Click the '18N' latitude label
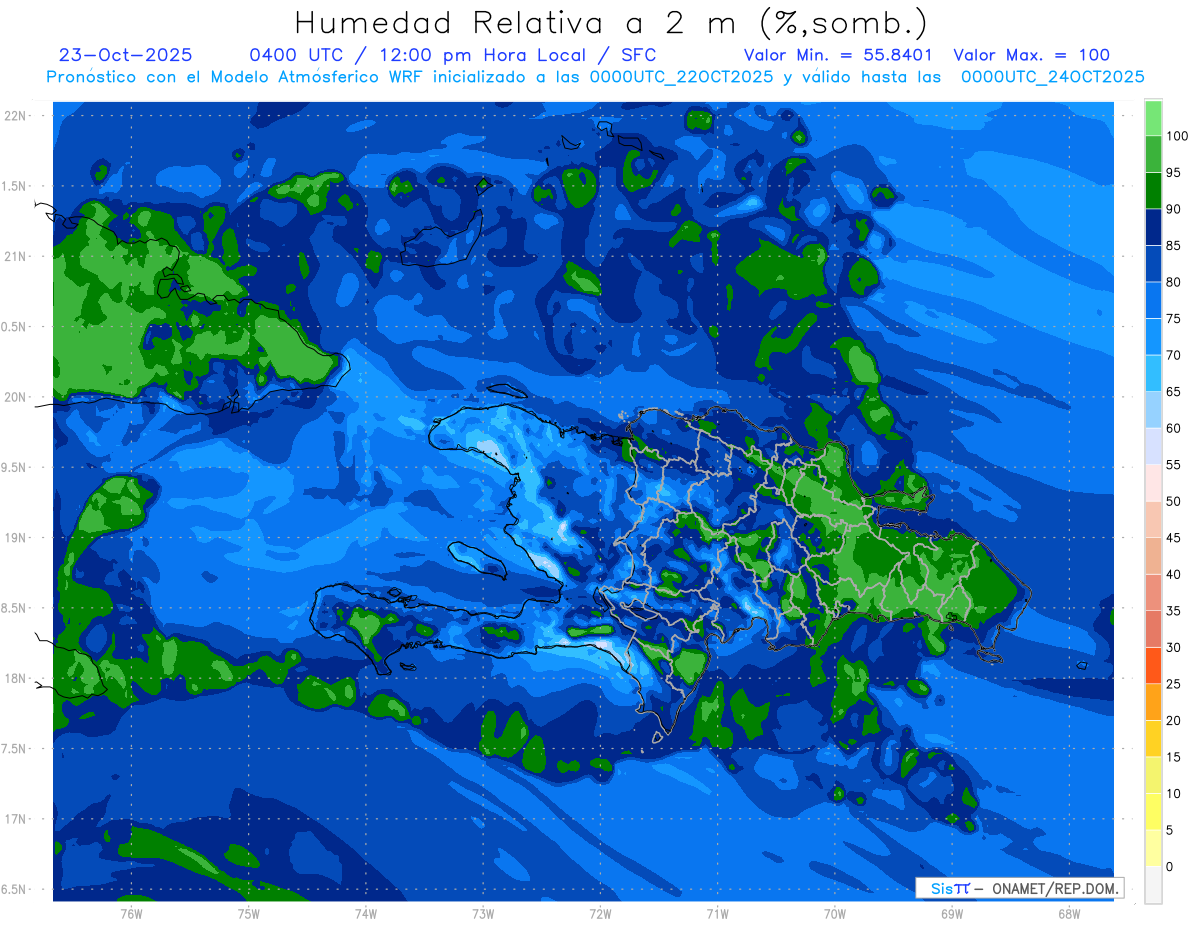The image size is (1200, 927). point(13,678)
